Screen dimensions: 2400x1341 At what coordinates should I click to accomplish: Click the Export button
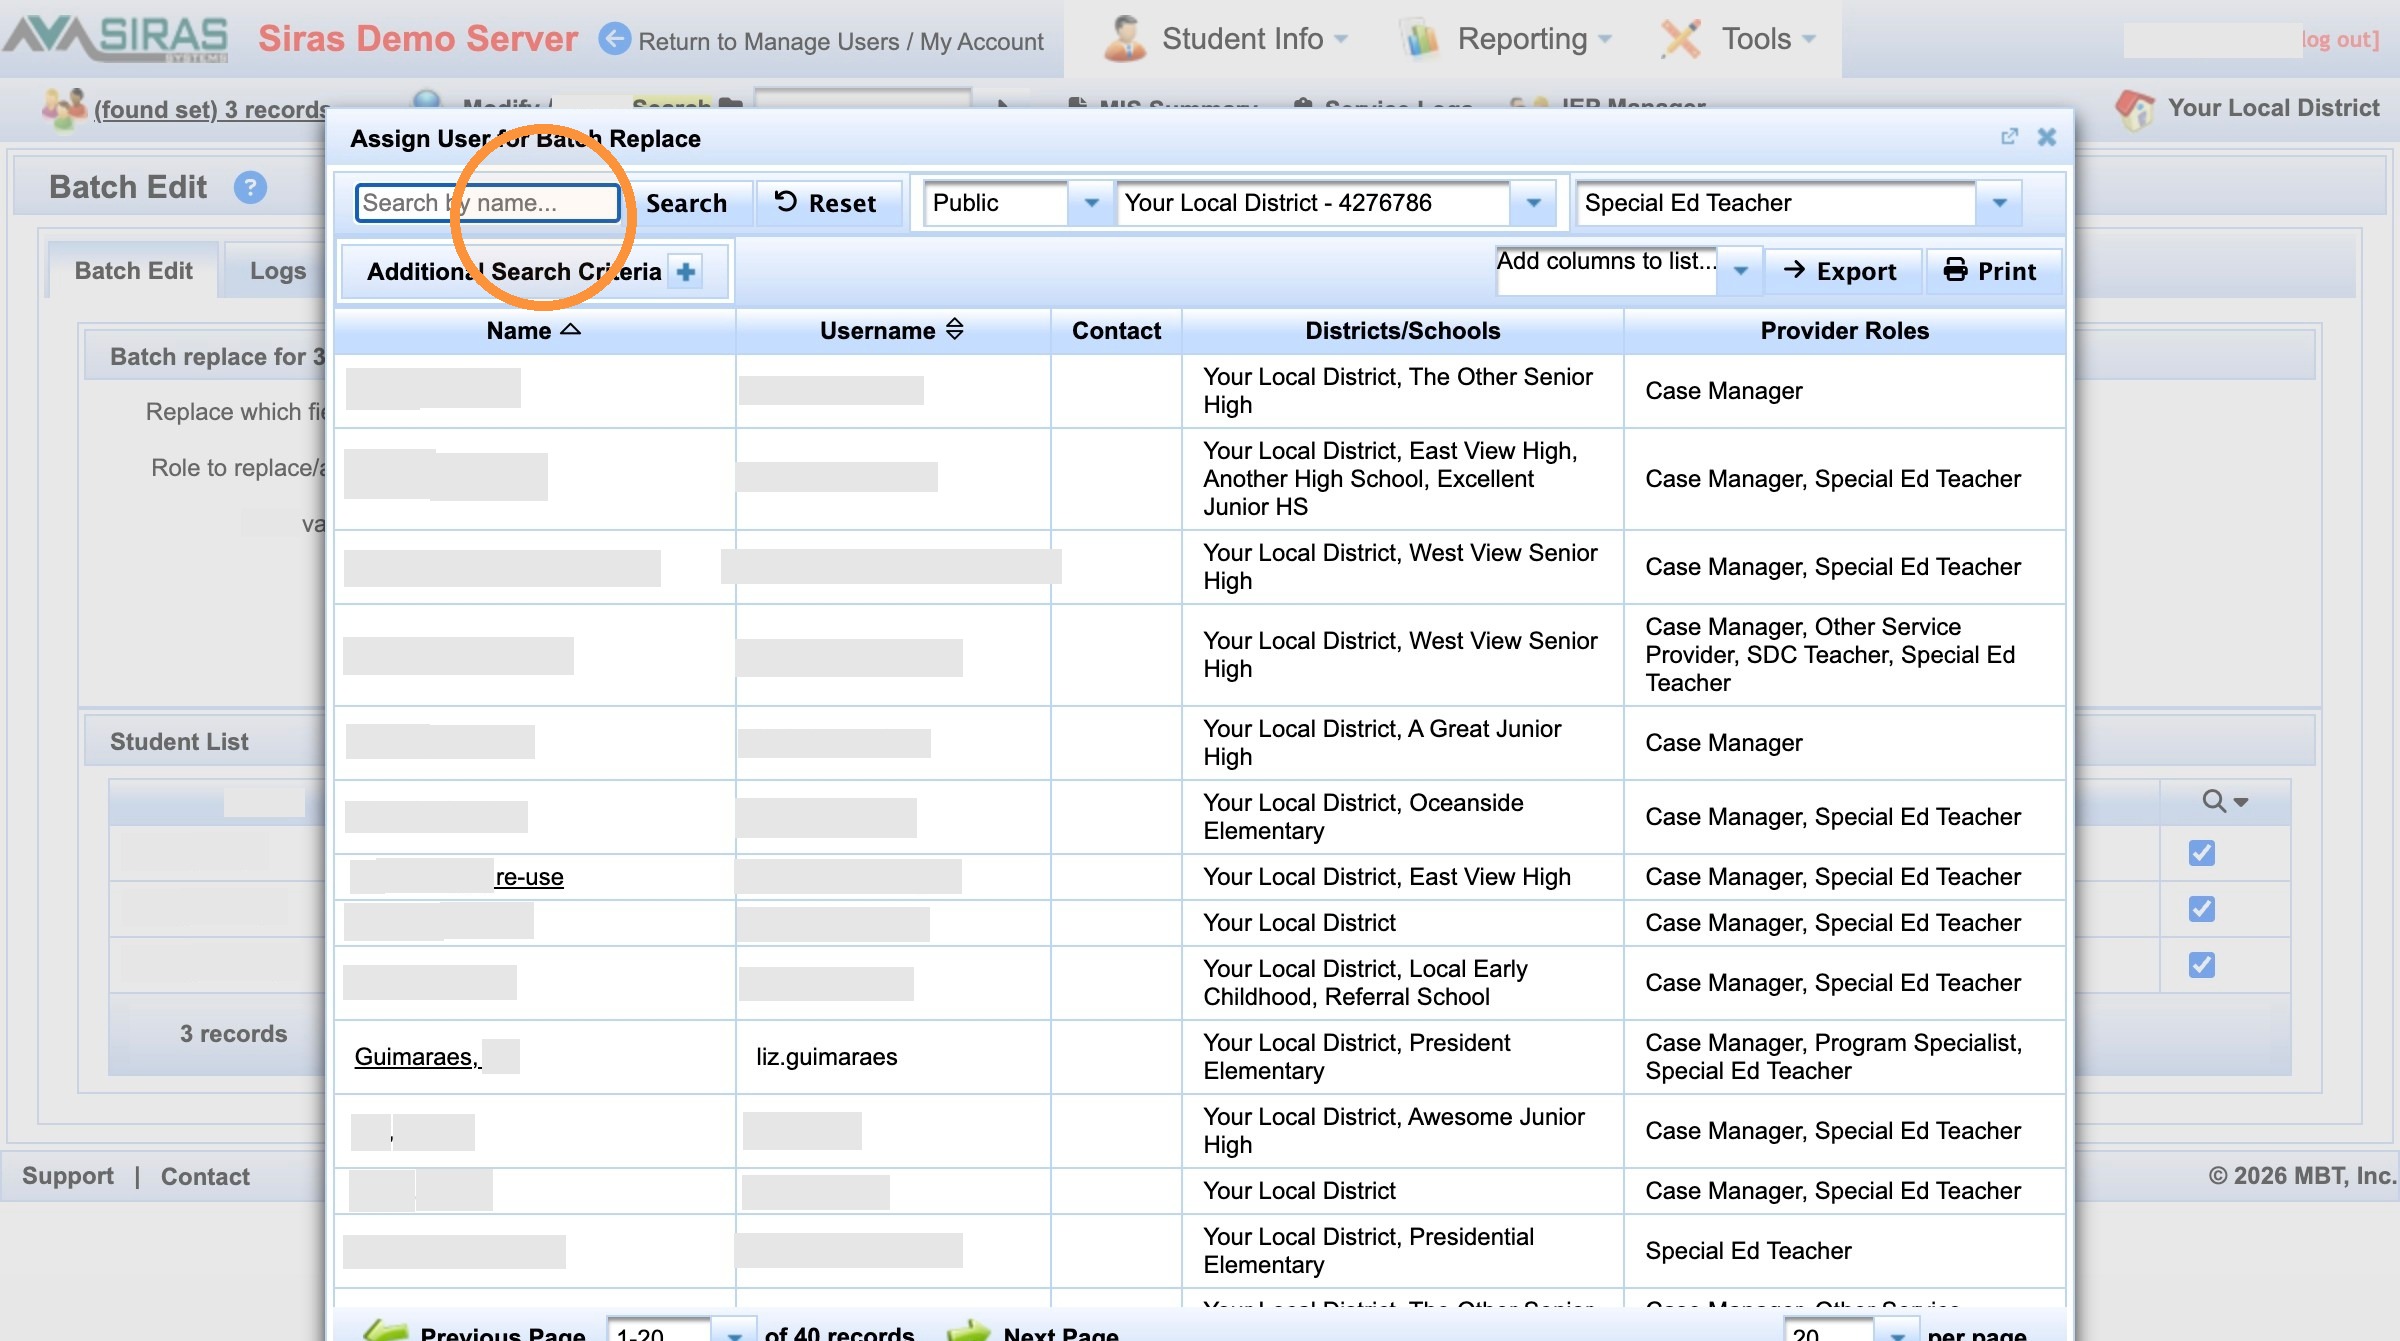click(x=1842, y=271)
